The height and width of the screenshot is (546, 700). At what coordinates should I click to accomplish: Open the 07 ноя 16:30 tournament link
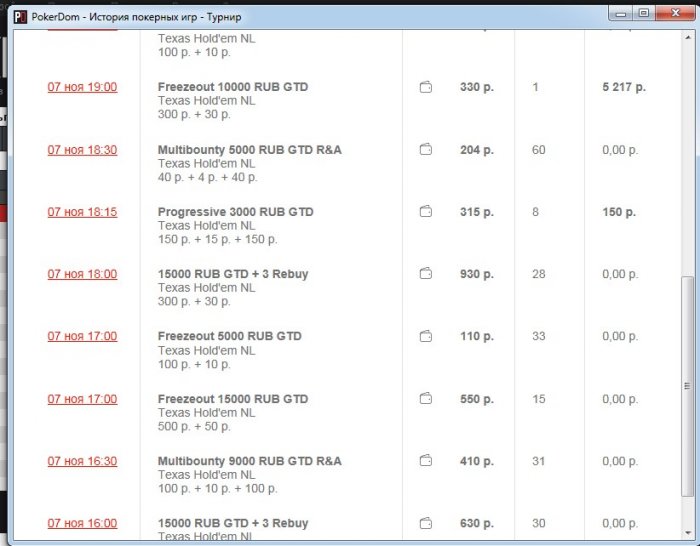[x=82, y=461]
